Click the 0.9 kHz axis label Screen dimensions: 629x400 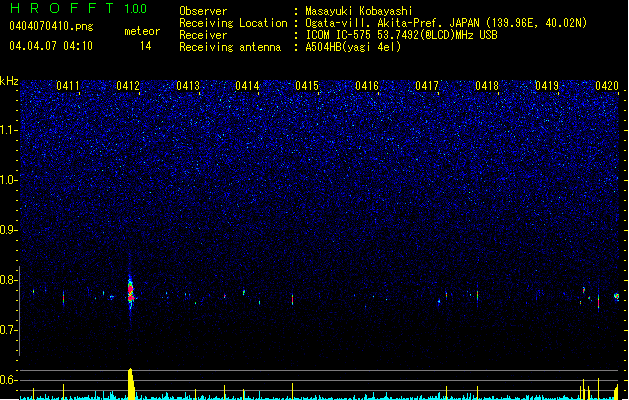(9, 230)
